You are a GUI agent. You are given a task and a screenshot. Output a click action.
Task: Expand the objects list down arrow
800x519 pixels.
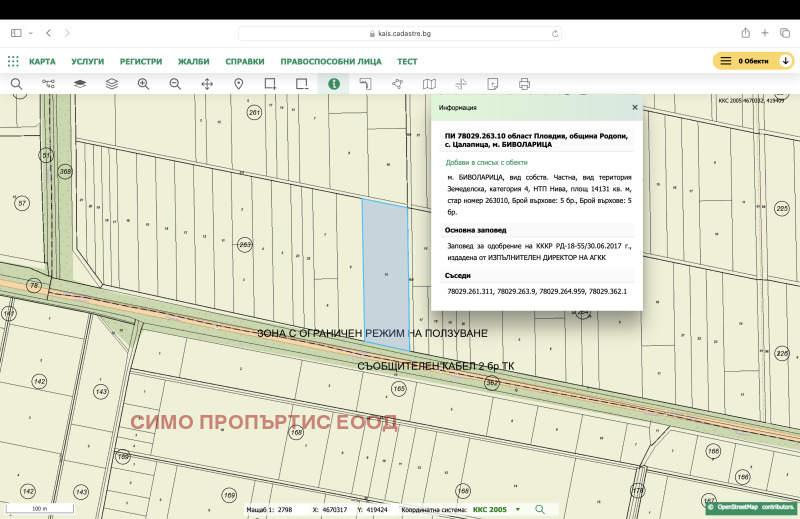click(786, 61)
